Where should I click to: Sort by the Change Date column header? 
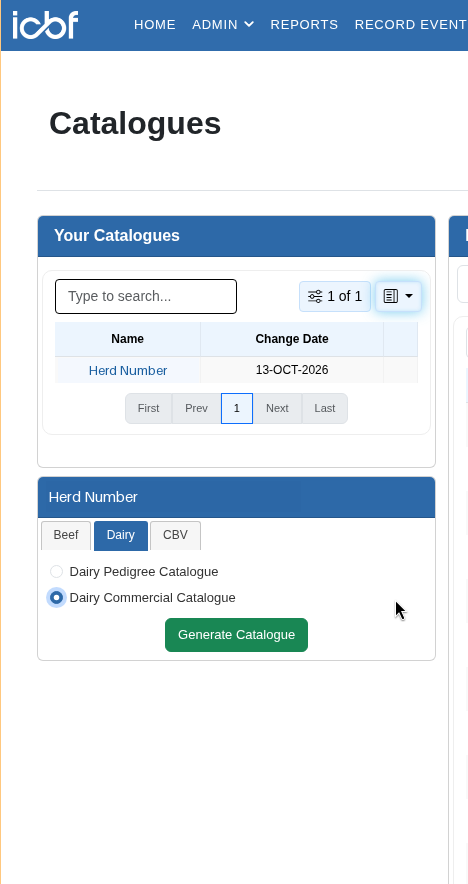pos(292,339)
